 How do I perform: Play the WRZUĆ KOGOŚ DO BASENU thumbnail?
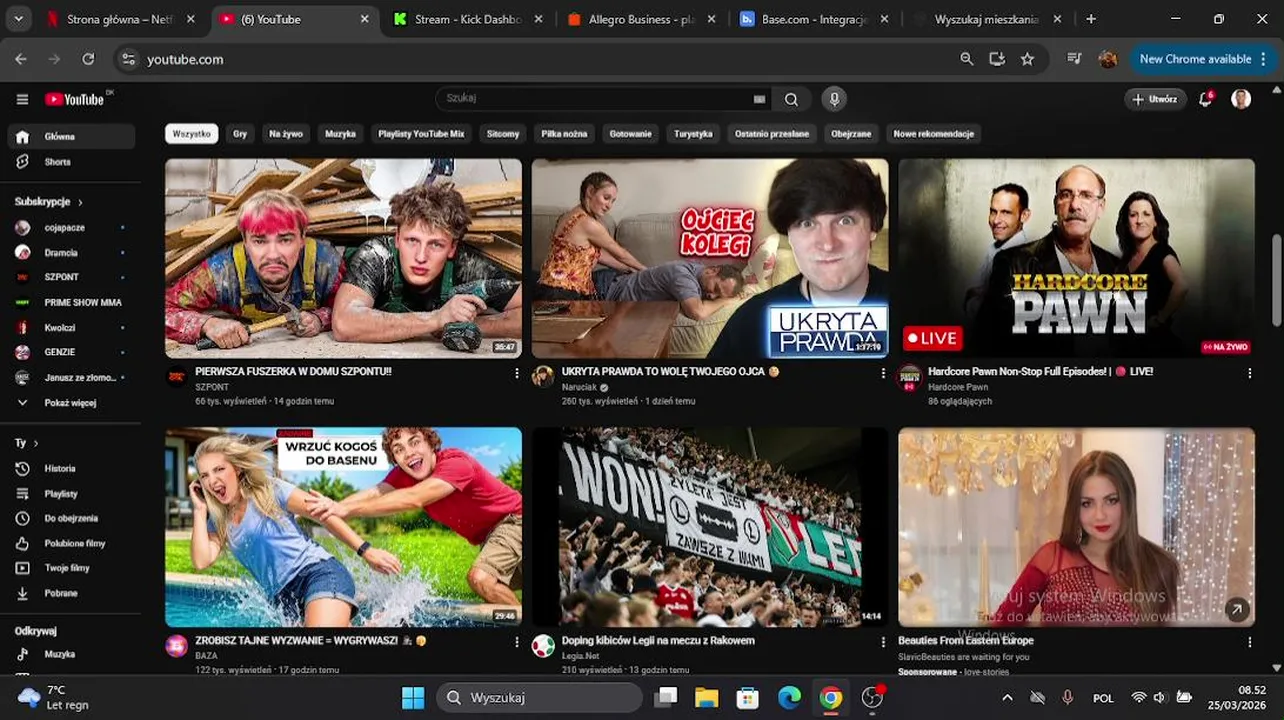(x=343, y=527)
